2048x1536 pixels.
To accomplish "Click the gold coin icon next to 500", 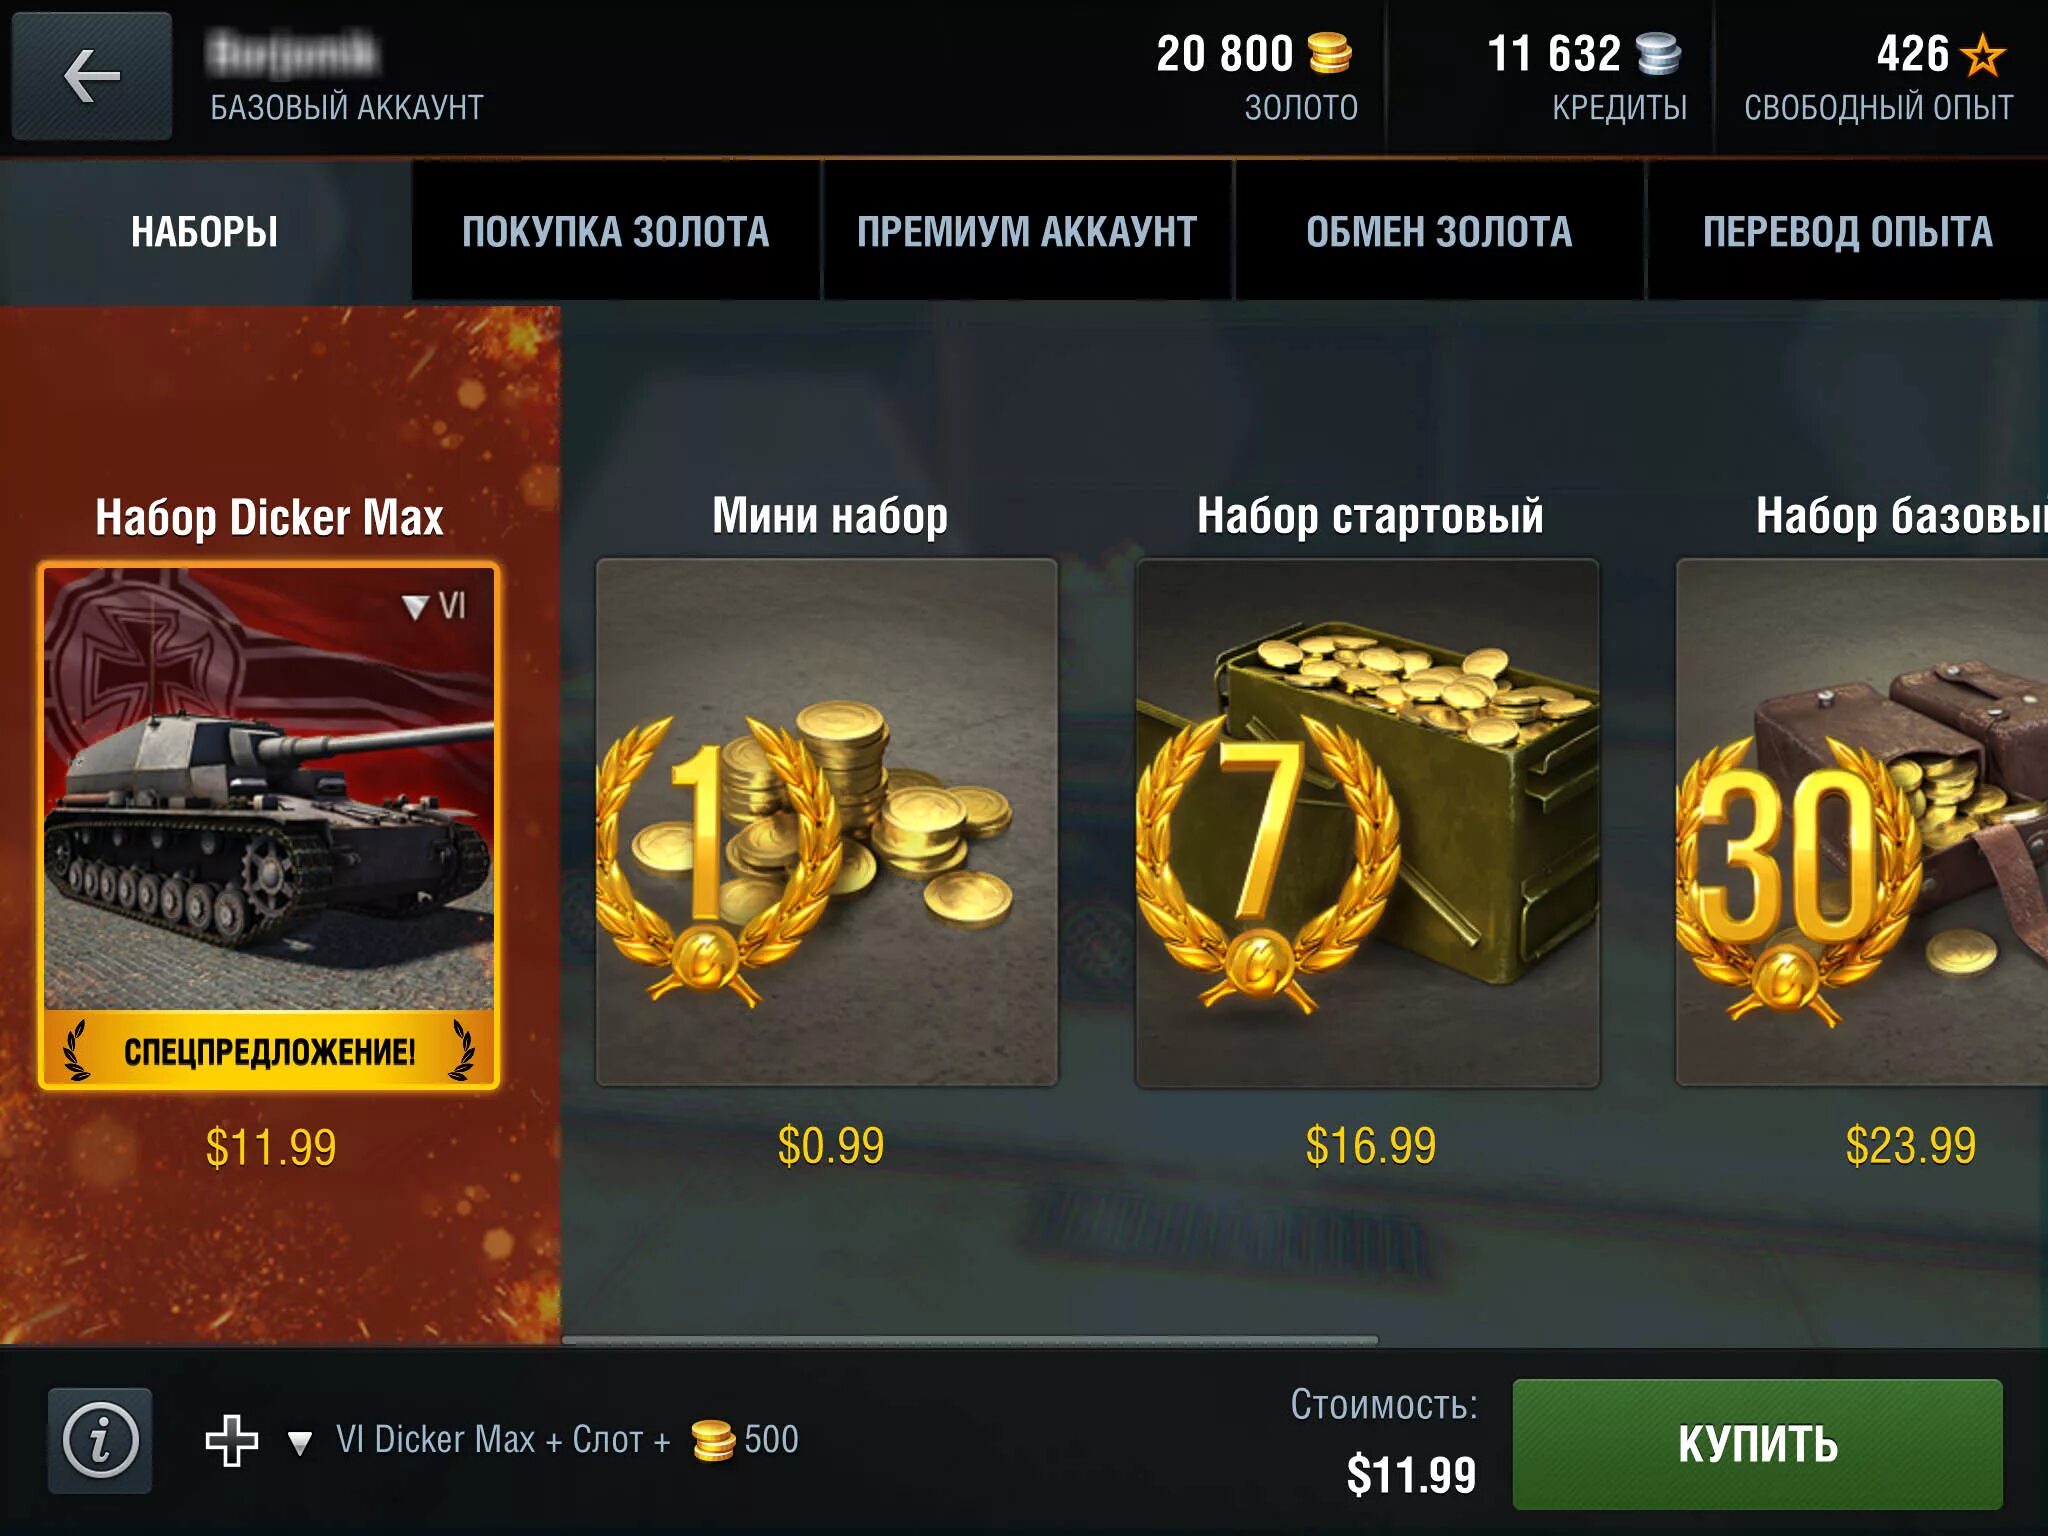I will [714, 1440].
